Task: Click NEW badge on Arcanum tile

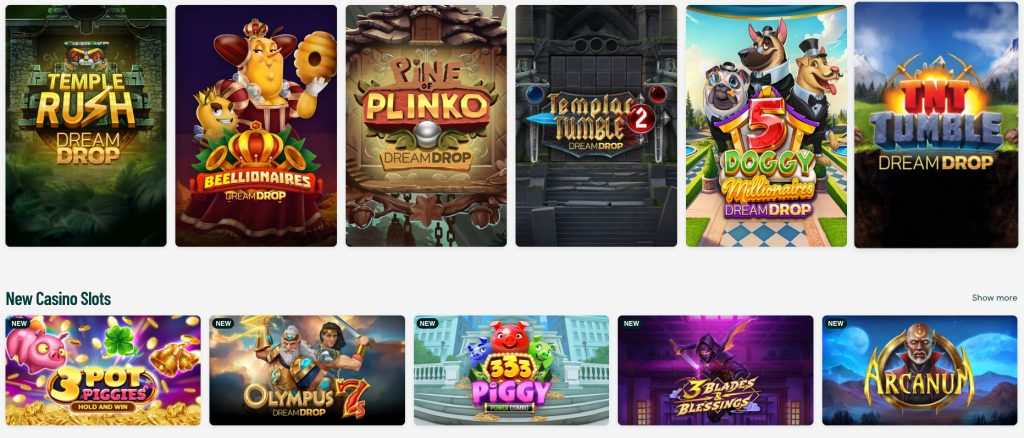Action: [x=836, y=323]
